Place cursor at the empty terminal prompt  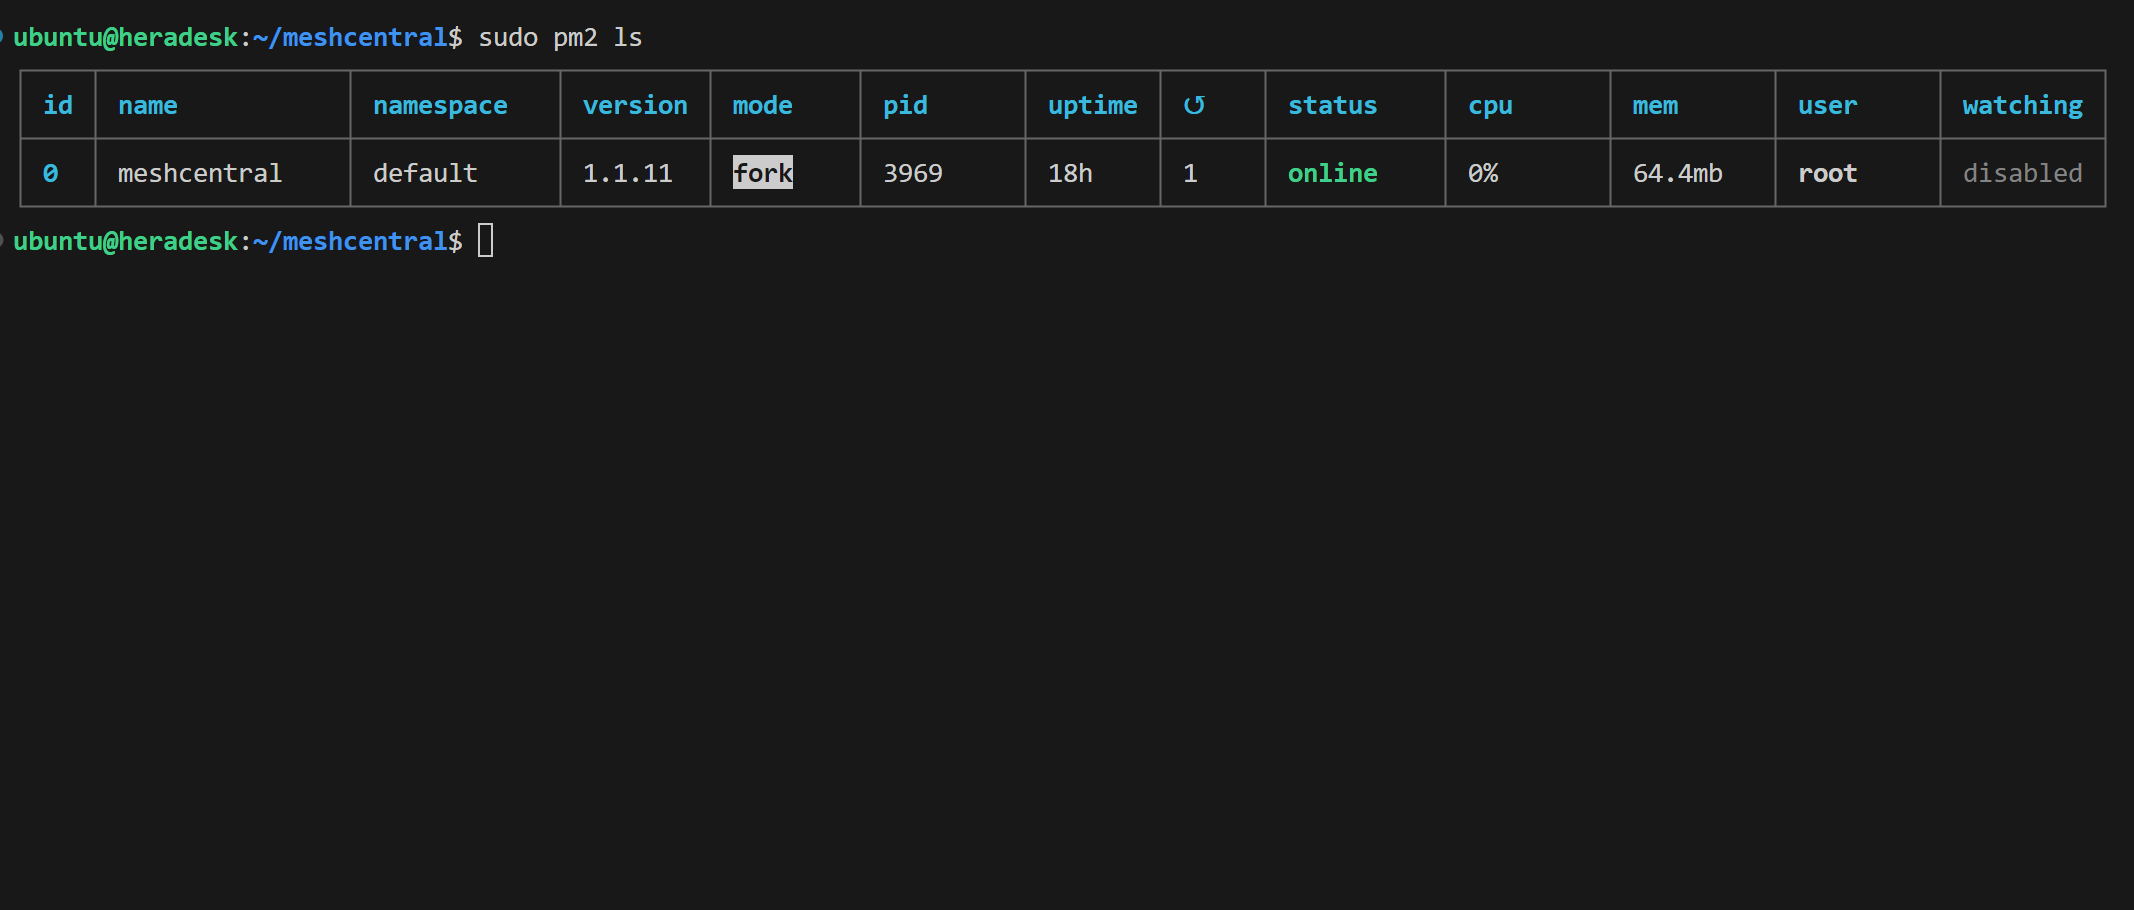(x=488, y=240)
